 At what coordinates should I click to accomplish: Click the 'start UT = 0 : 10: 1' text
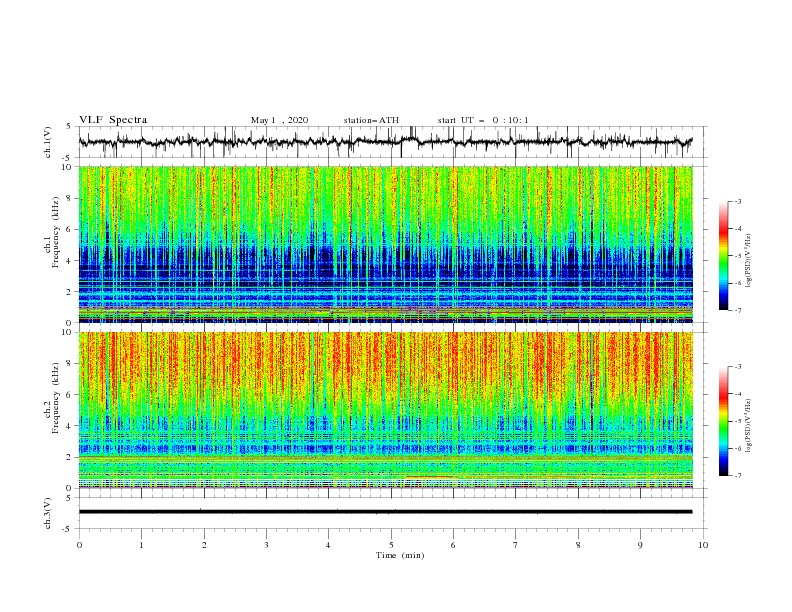click(x=483, y=120)
